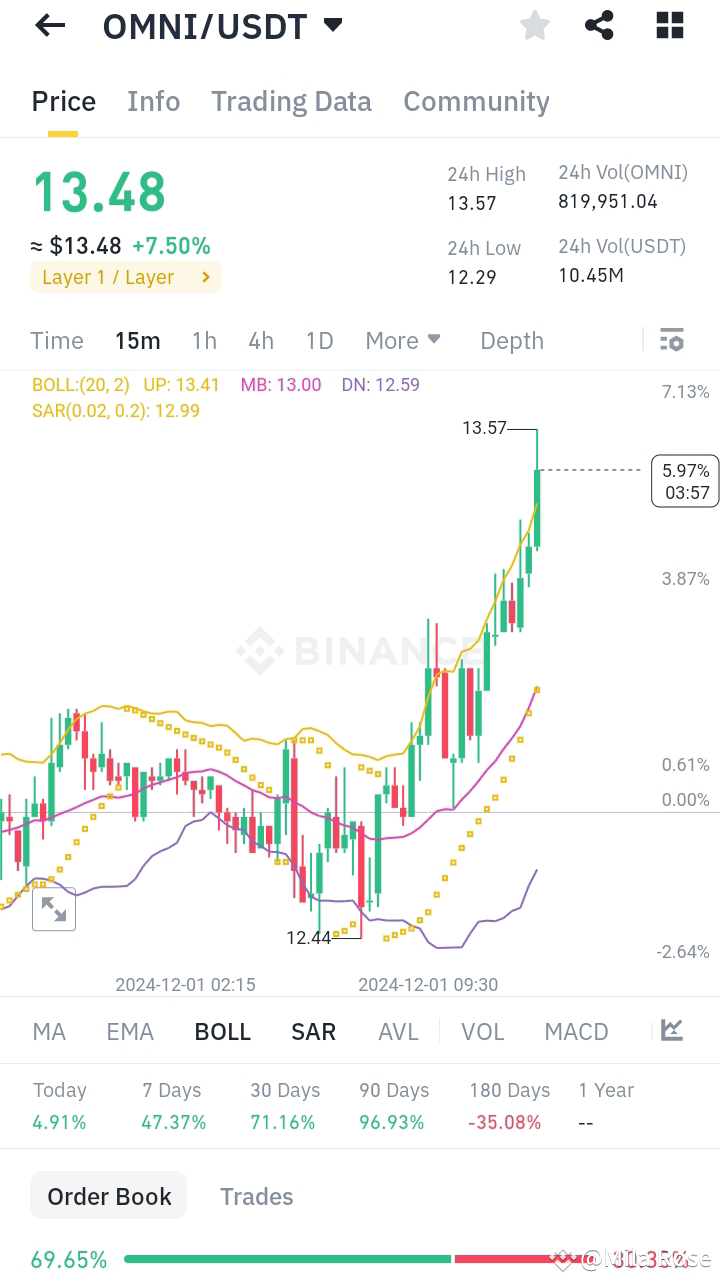Image resolution: width=720 pixels, height=1281 pixels.
Task: Click the +7.50% price change
Action: click(171, 246)
